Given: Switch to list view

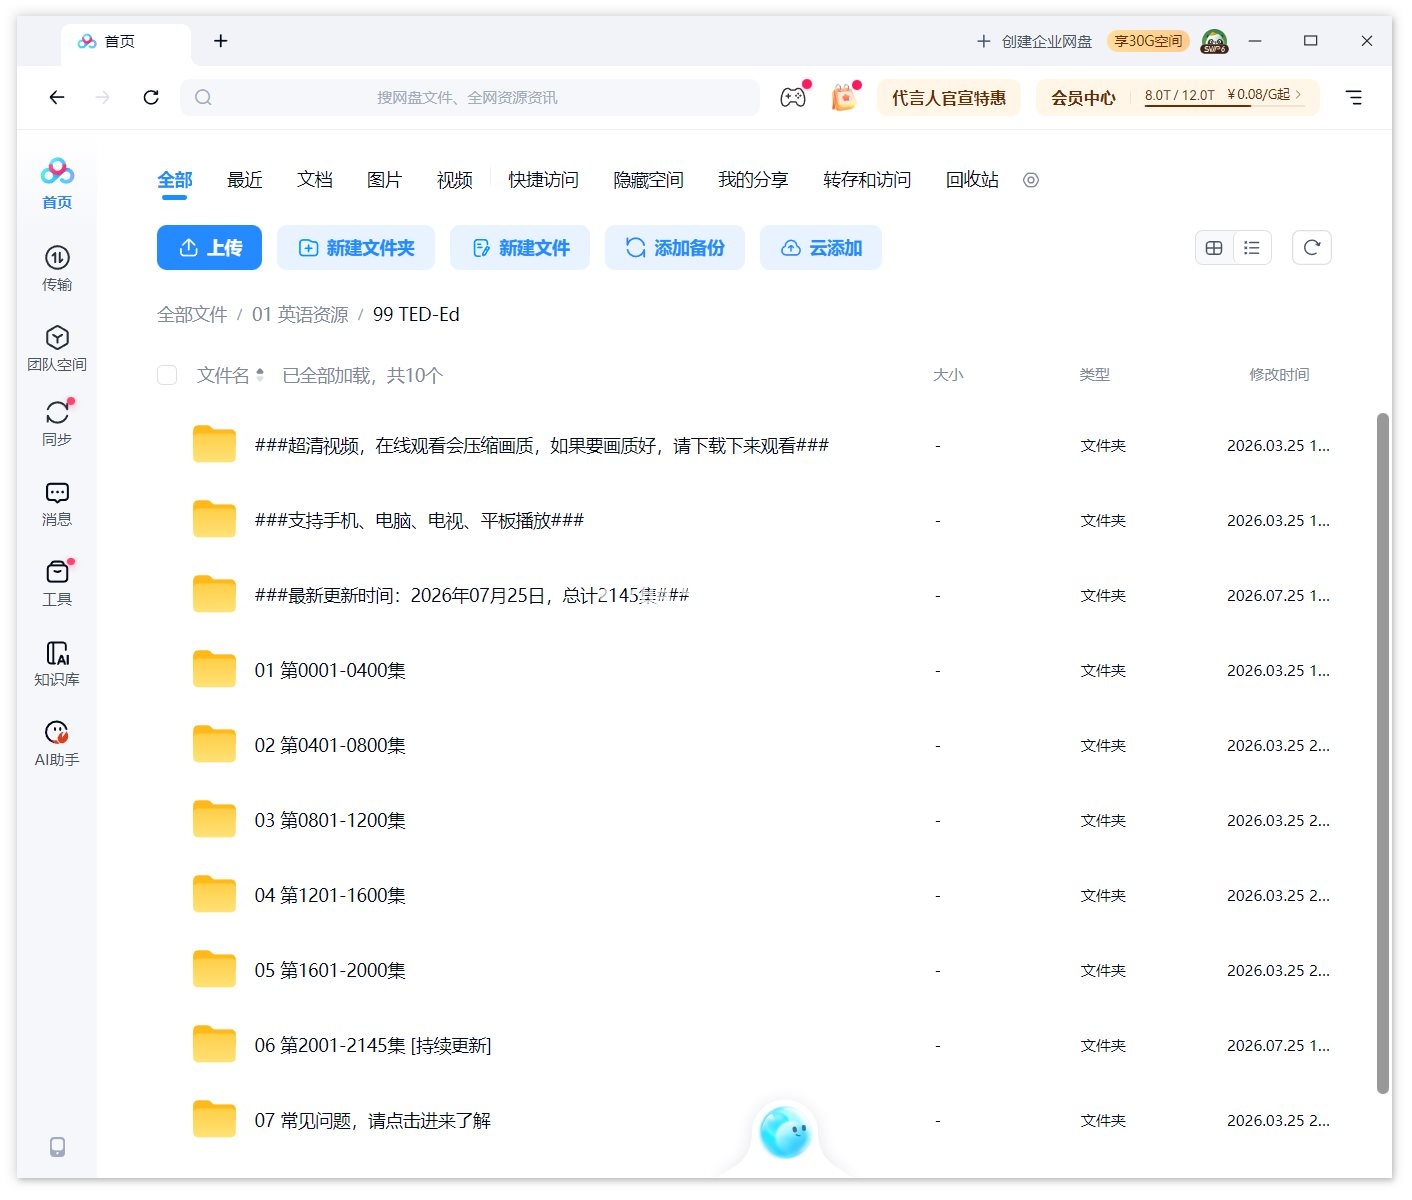Looking at the screenshot, I should (x=1252, y=248).
